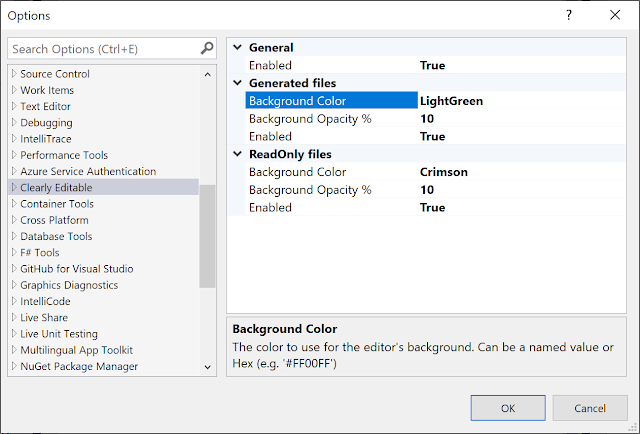Select F# Tools in options tree
This screenshot has height=434, width=640.
[x=40, y=253]
